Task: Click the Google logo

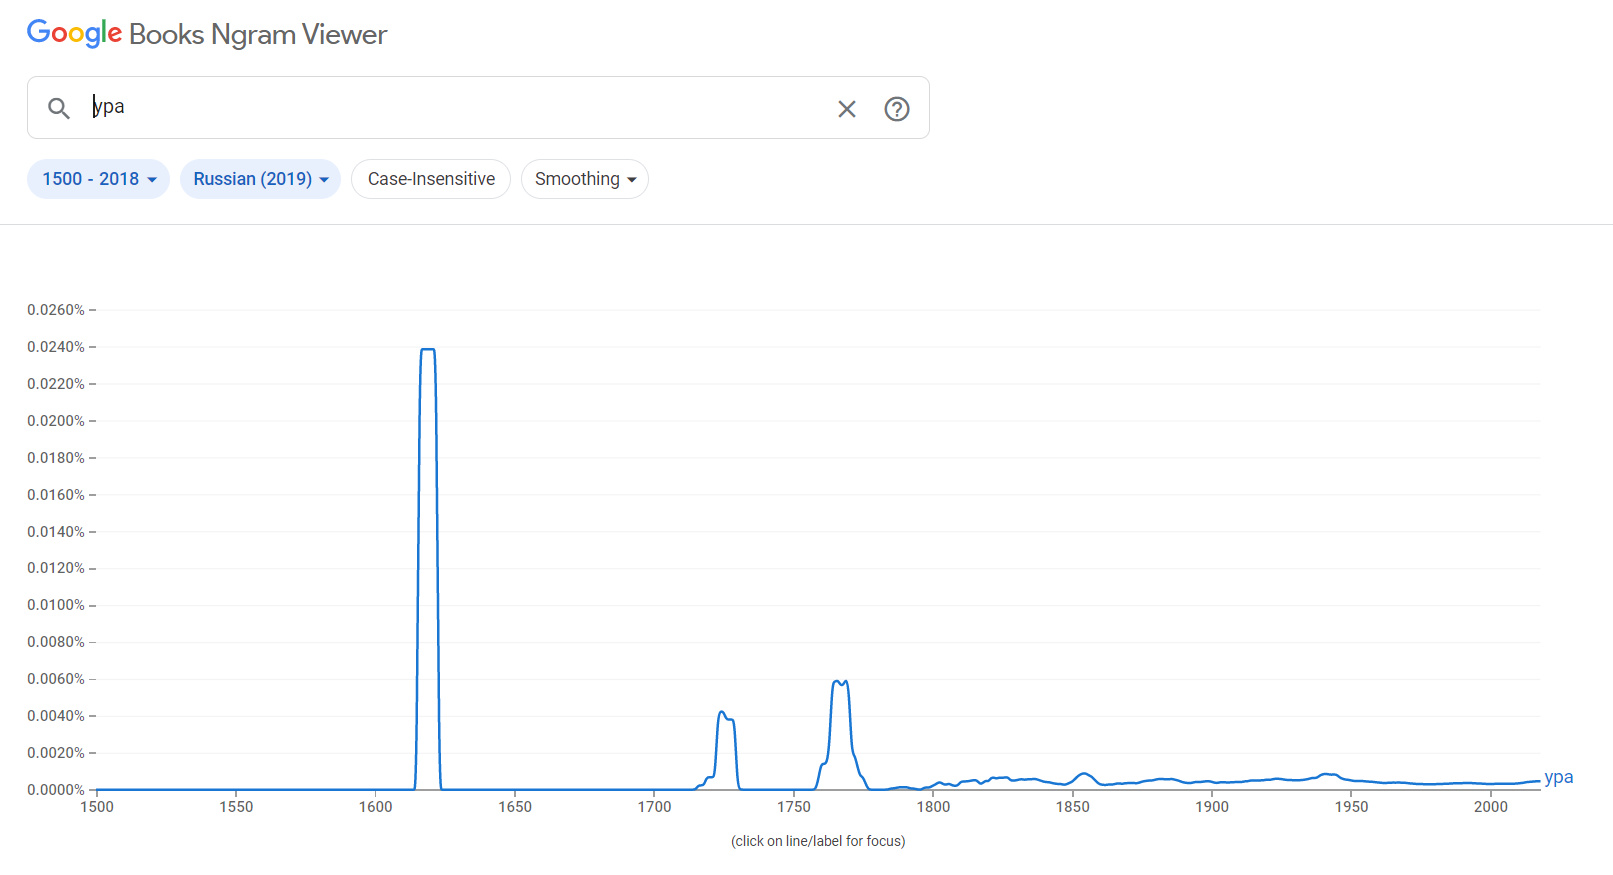Action: click(74, 33)
